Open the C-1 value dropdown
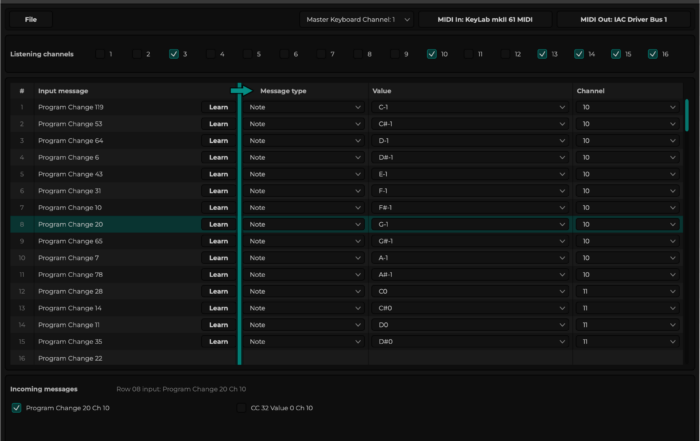Image resolution: width=700 pixels, height=441 pixels. coord(470,107)
